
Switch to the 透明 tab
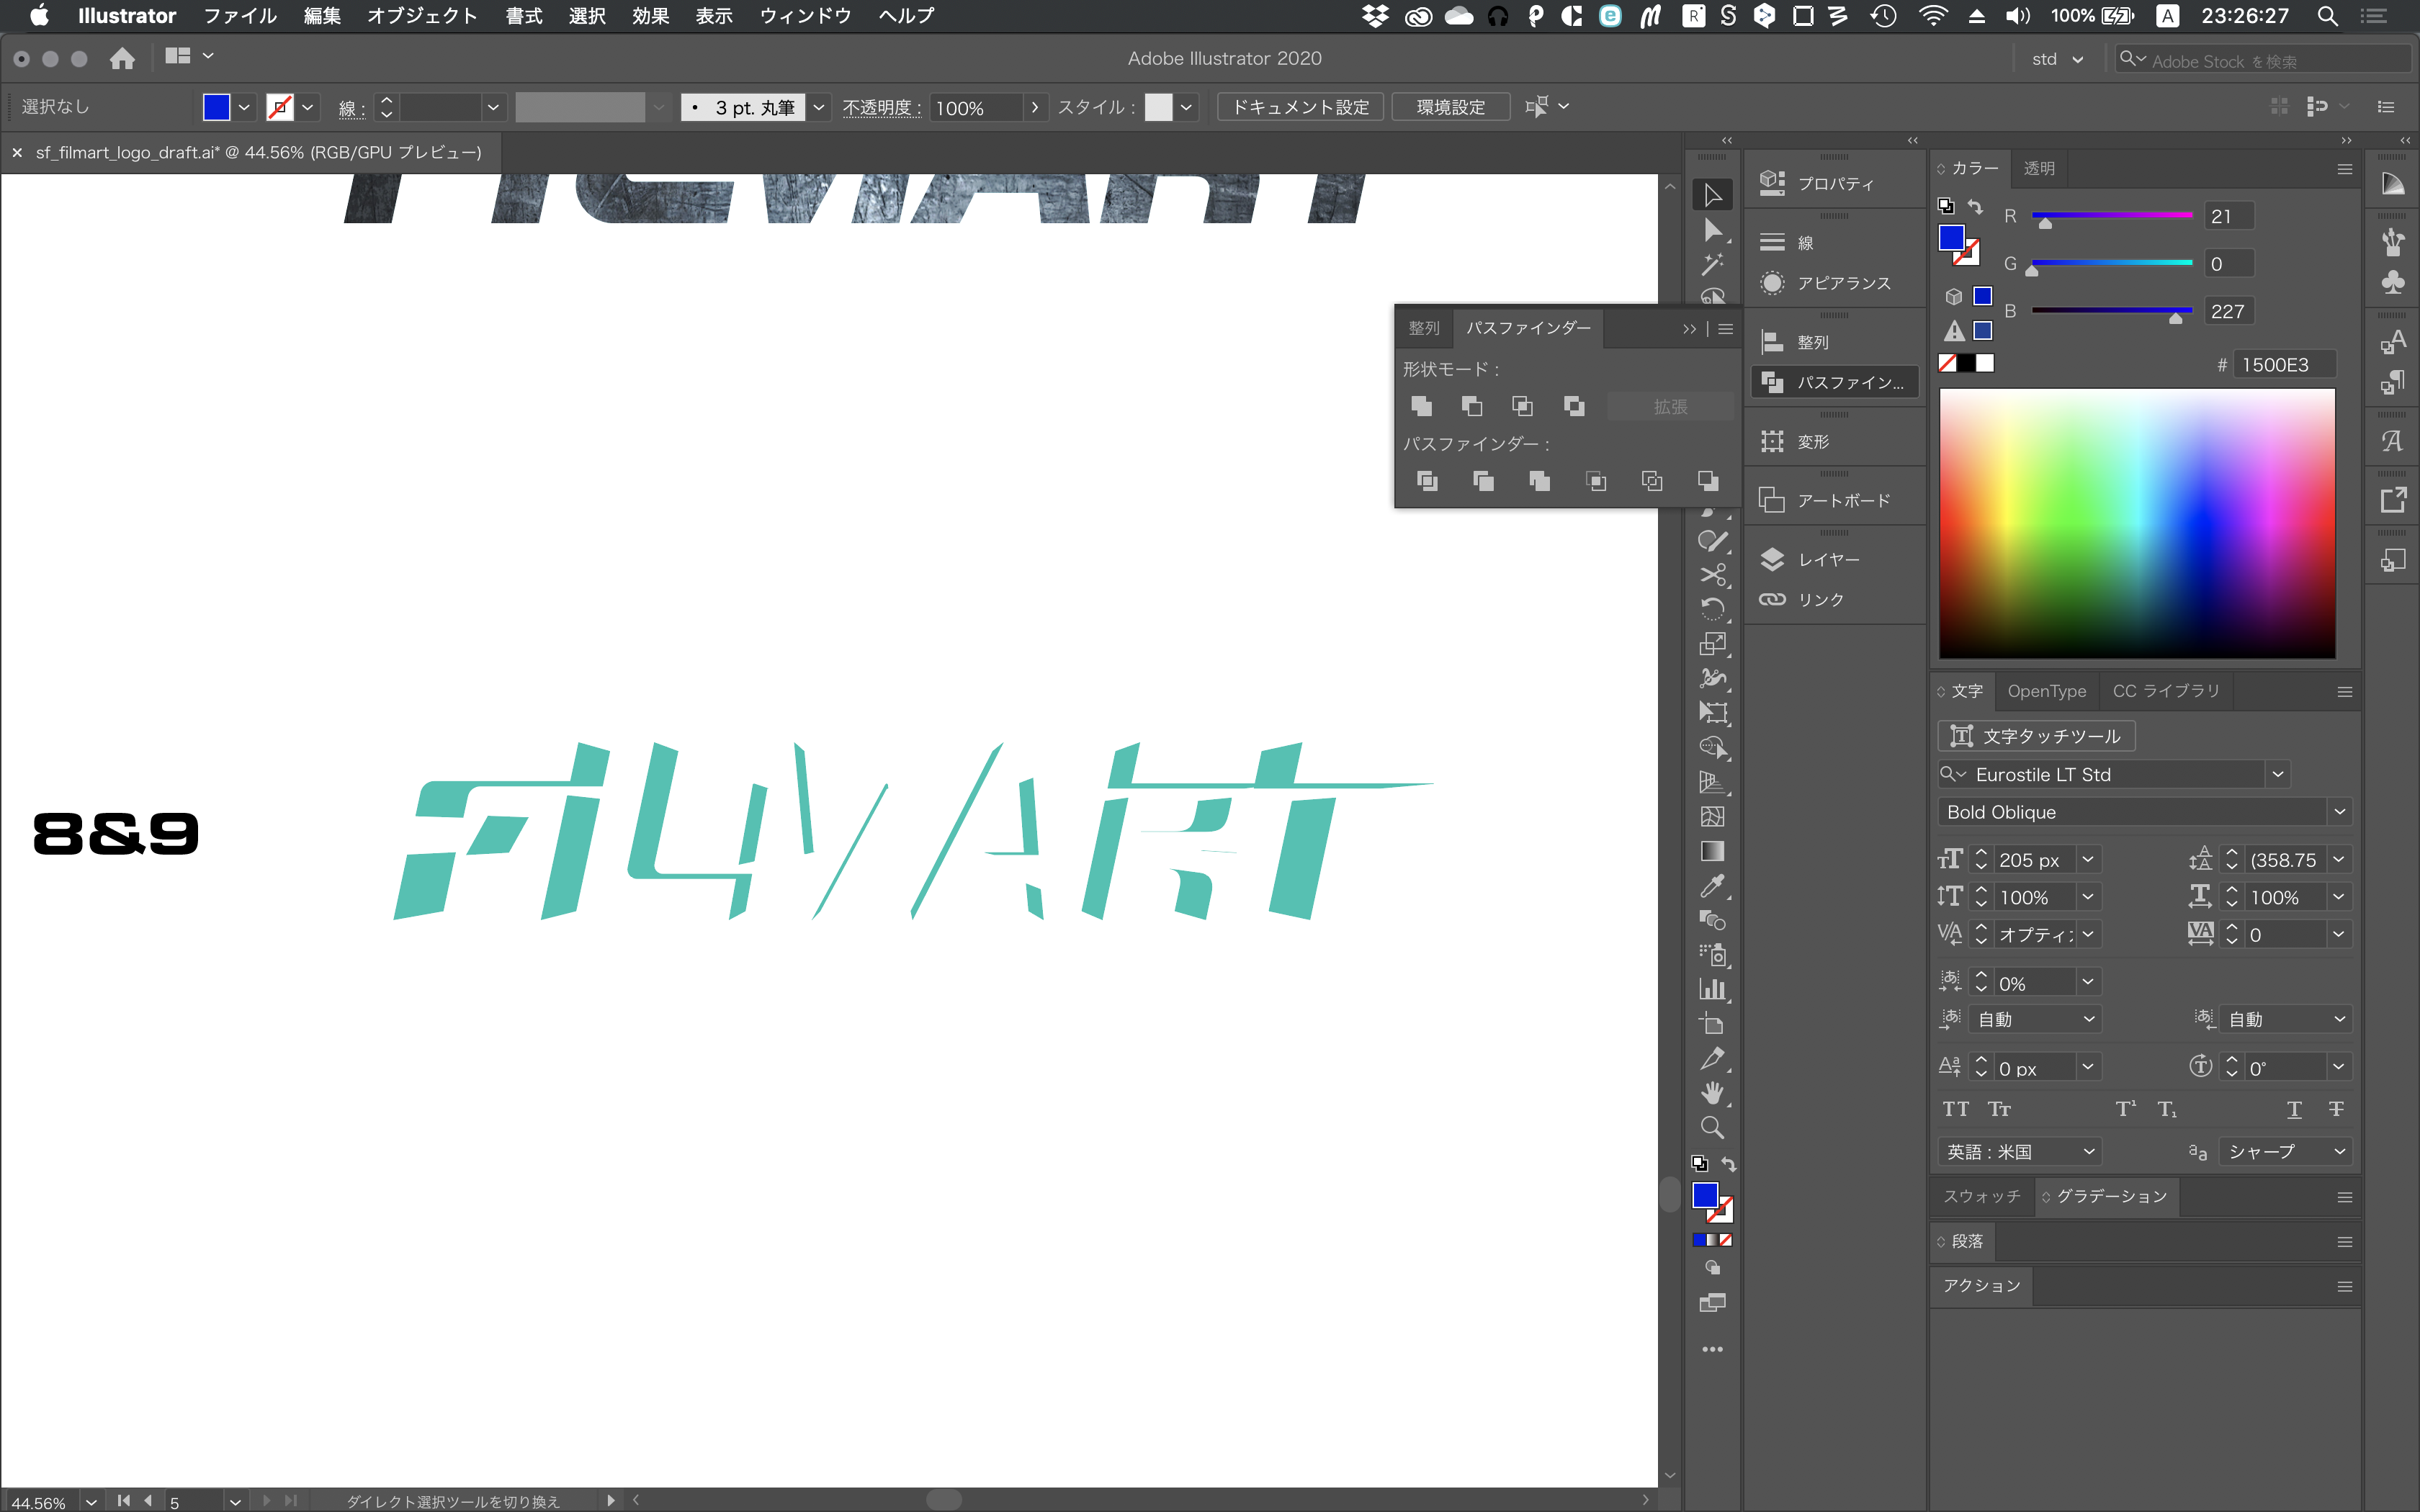tap(2039, 168)
